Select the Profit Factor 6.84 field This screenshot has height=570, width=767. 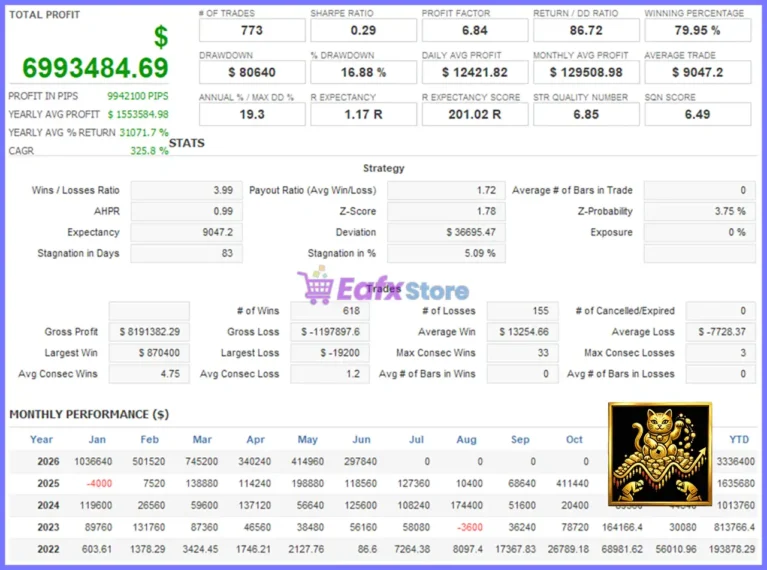click(x=475, y=30)
